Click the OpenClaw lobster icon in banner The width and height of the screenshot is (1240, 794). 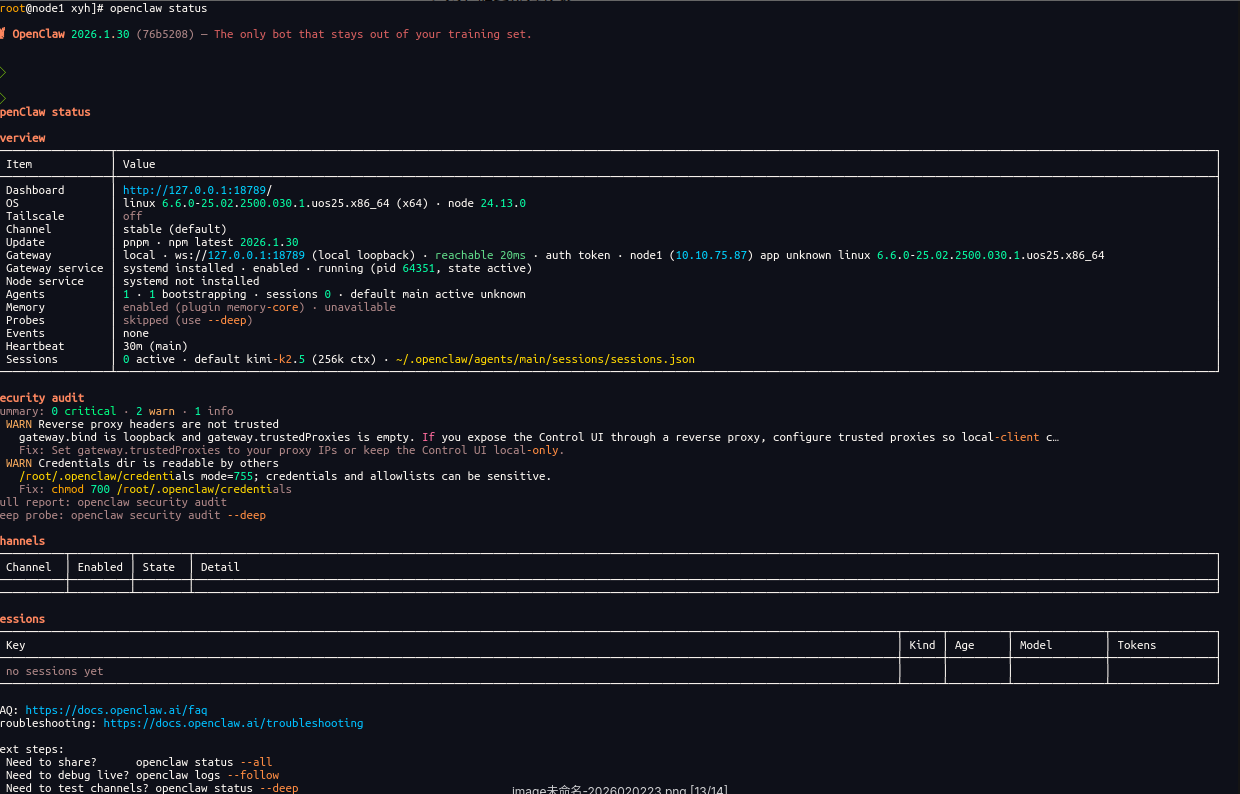point(3,34)
